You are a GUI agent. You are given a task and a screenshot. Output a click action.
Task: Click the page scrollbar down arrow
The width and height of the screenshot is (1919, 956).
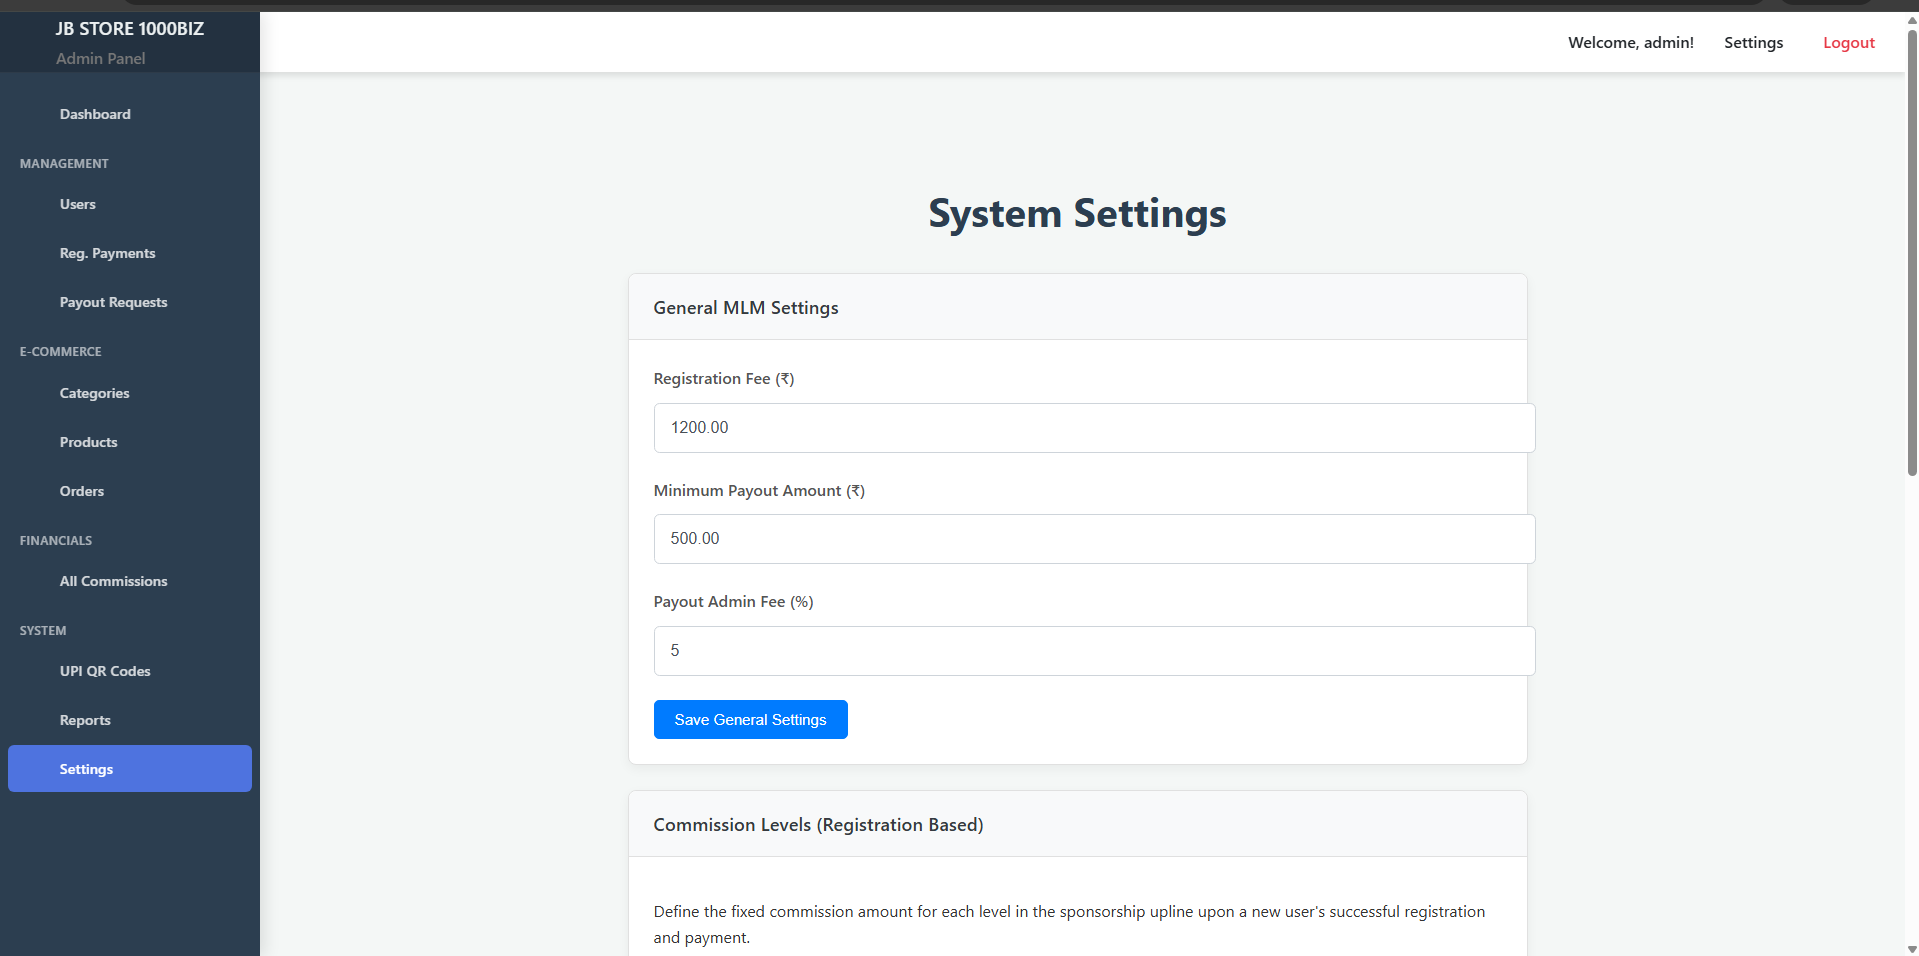pyautogui.click(x=1911, y=948)
